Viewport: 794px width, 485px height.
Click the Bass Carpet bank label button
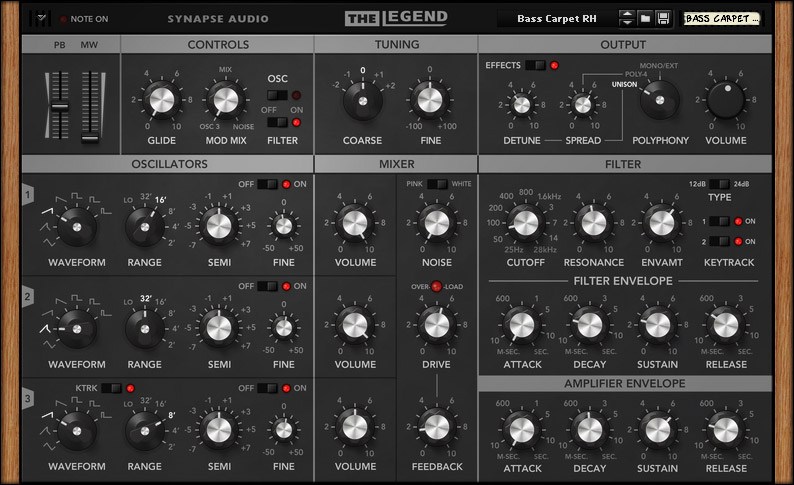[736, 18]
